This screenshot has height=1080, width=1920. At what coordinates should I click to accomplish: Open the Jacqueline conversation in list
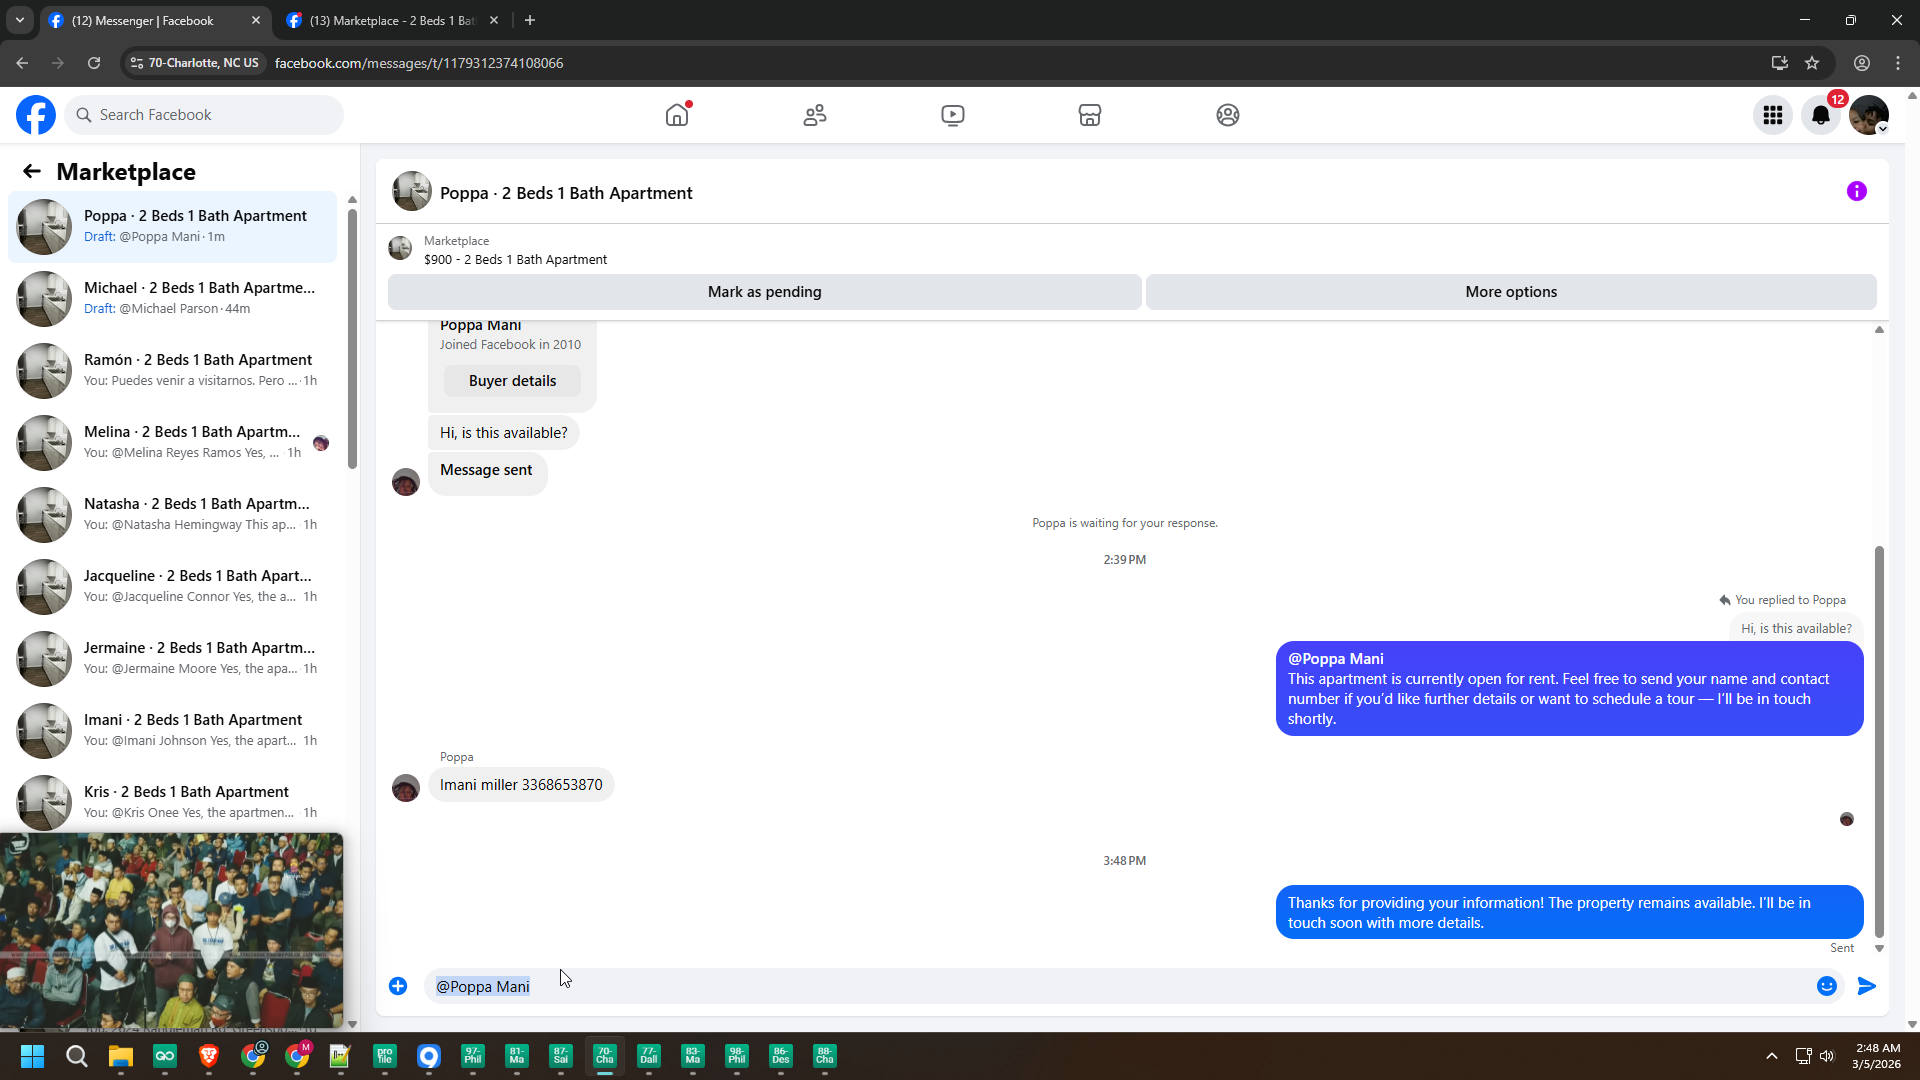(x=172, y=587)
